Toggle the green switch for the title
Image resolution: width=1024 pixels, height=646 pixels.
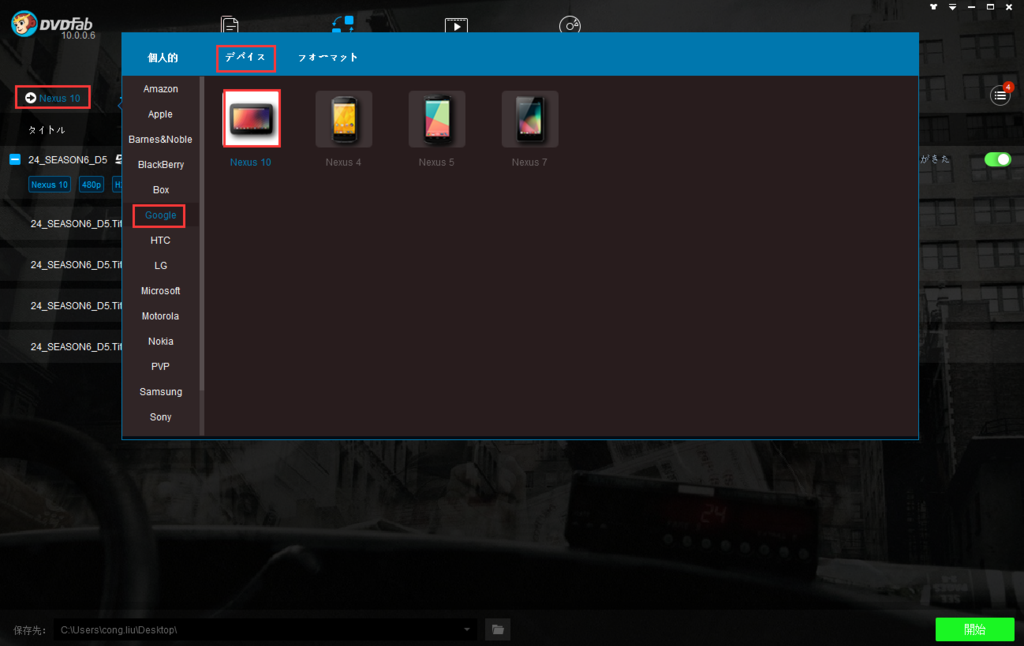click(x=997, y=159)
